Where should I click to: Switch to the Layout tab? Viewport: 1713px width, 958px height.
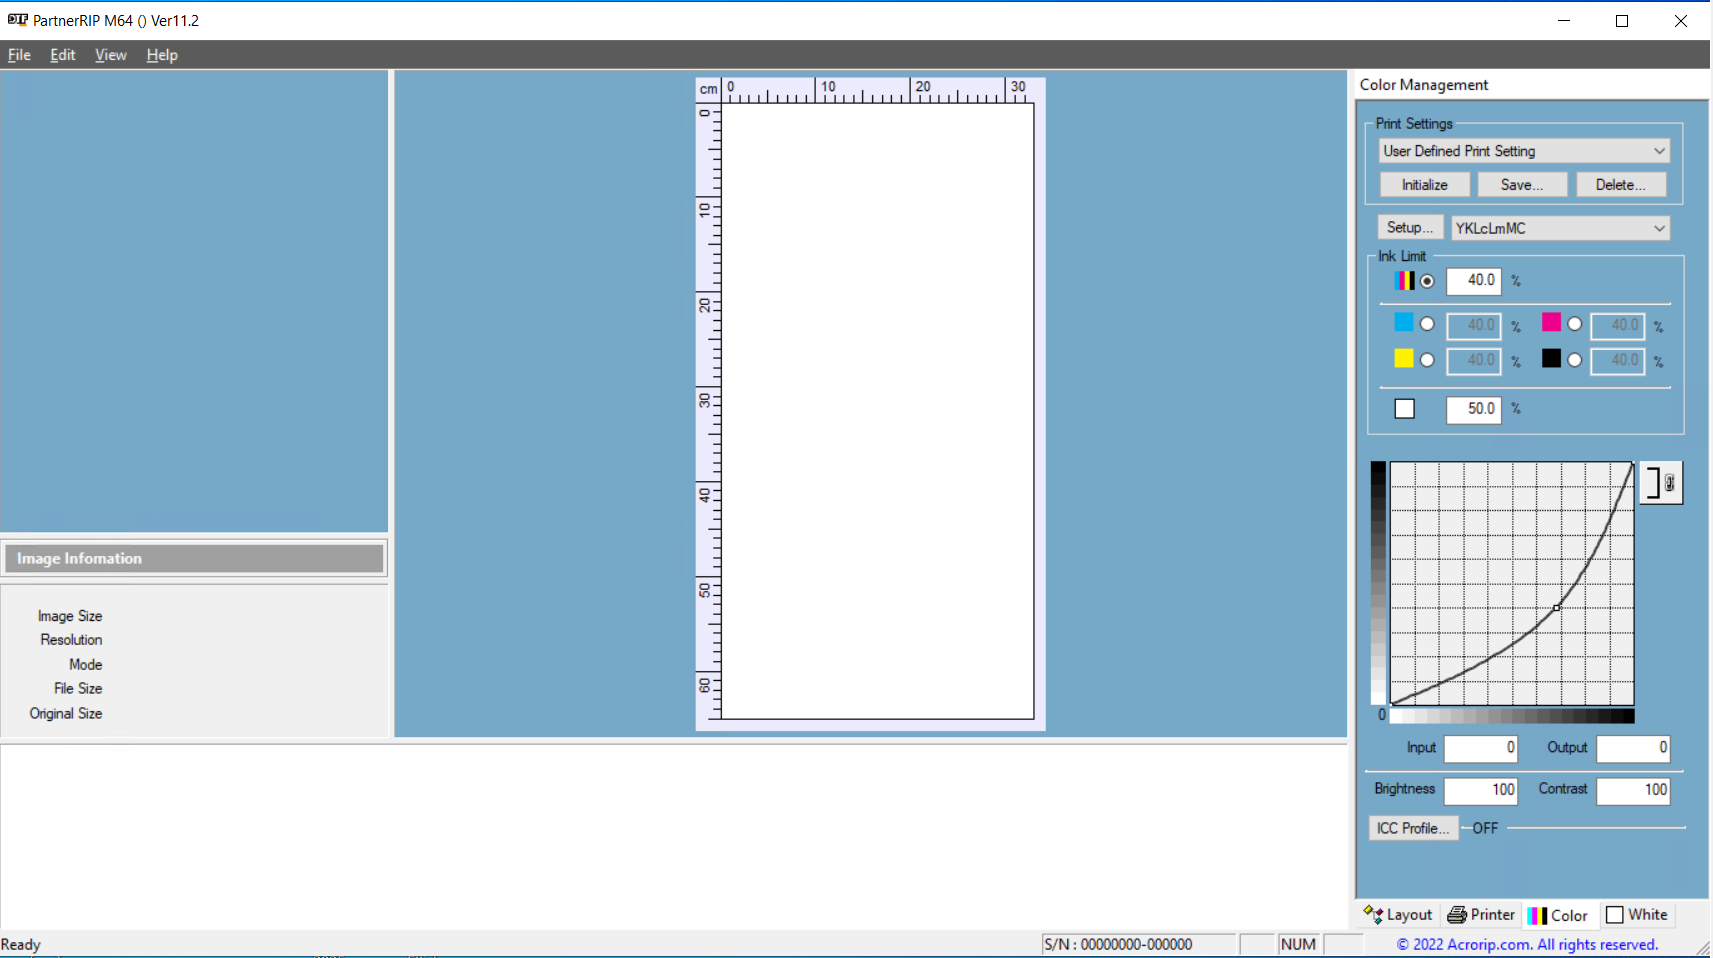click(x=1398, y=914)
